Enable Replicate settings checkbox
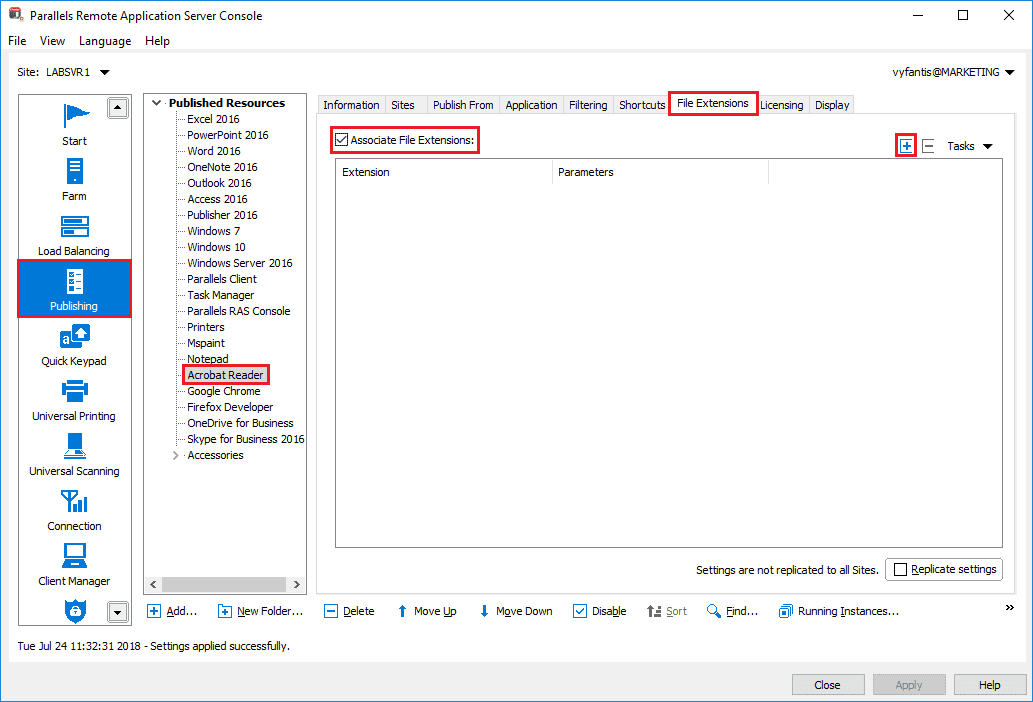 click(x=901, y=569)
